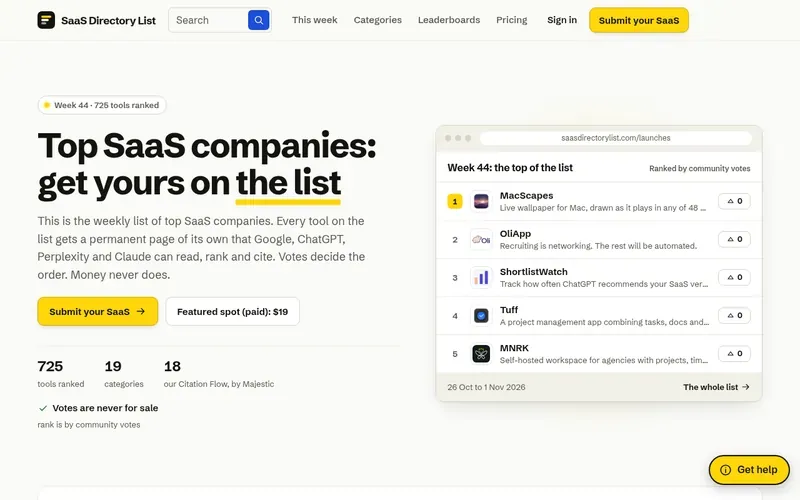Open the Tuff app icon
Viewport: 800px width, 500px height.
coord(481,316)
